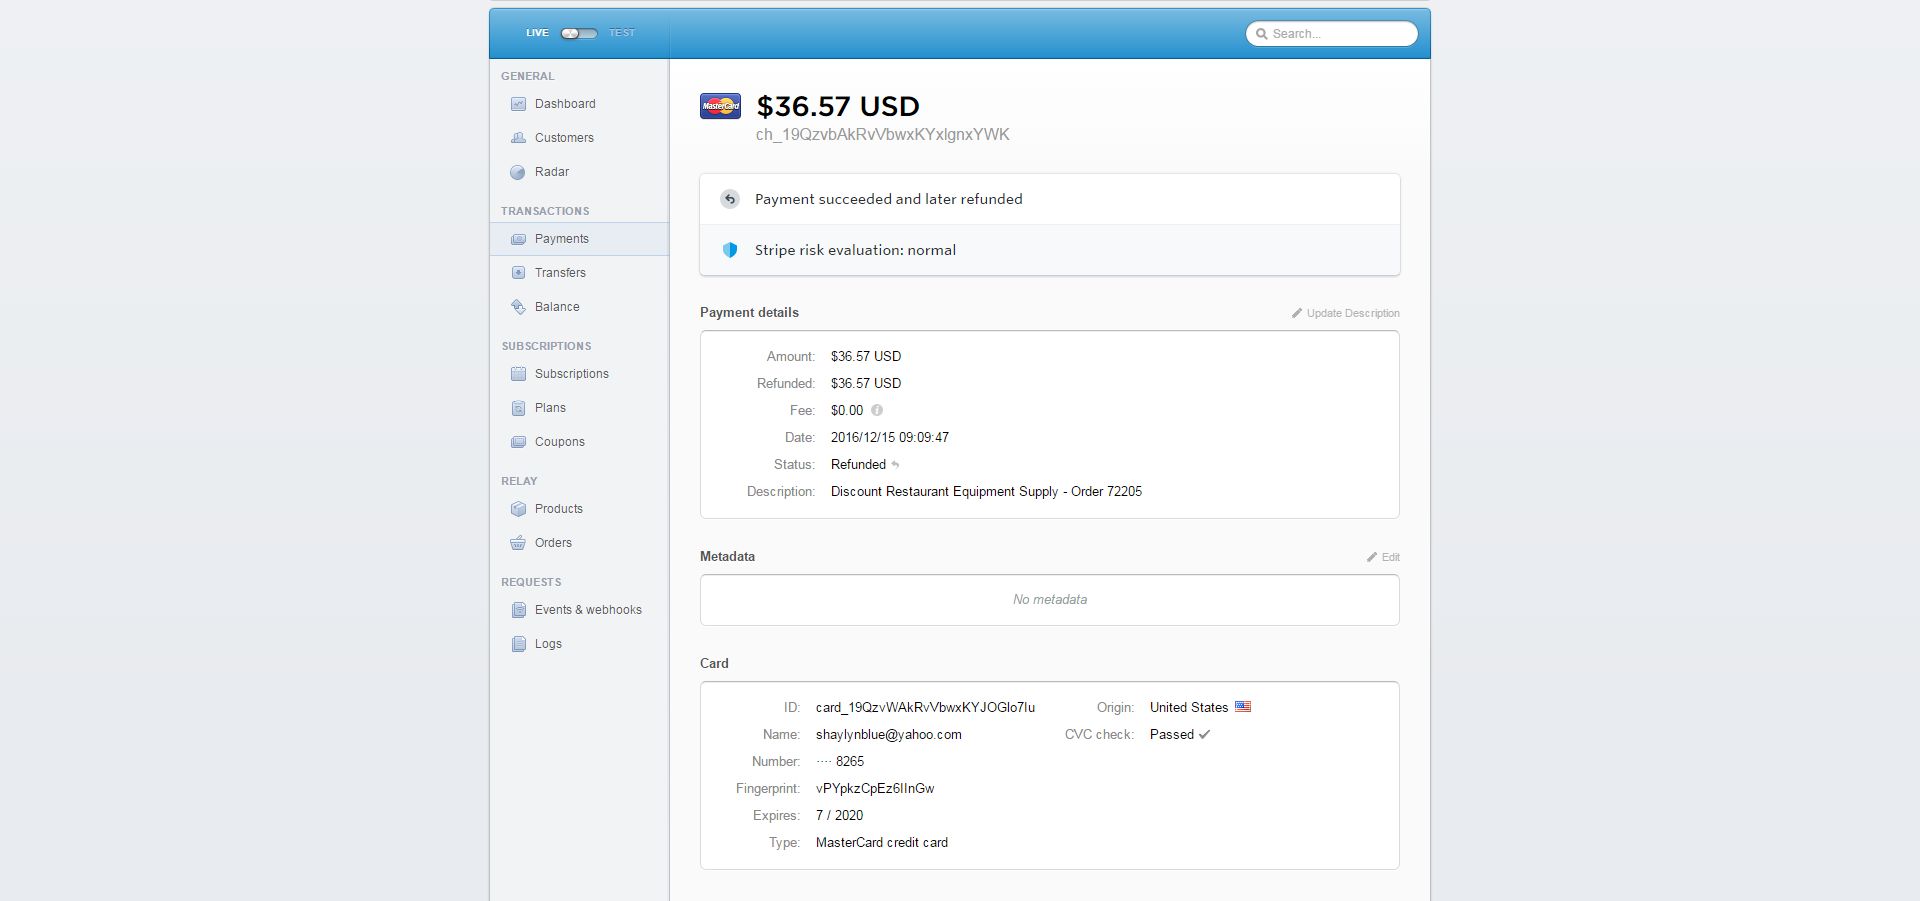Click the card number ending 8265

coord(840,762)
